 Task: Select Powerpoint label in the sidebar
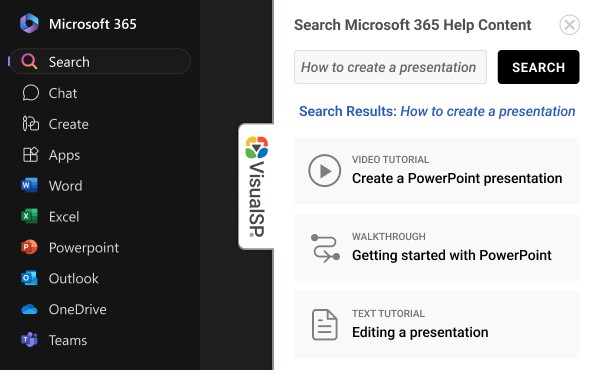(x=84, y=248)
